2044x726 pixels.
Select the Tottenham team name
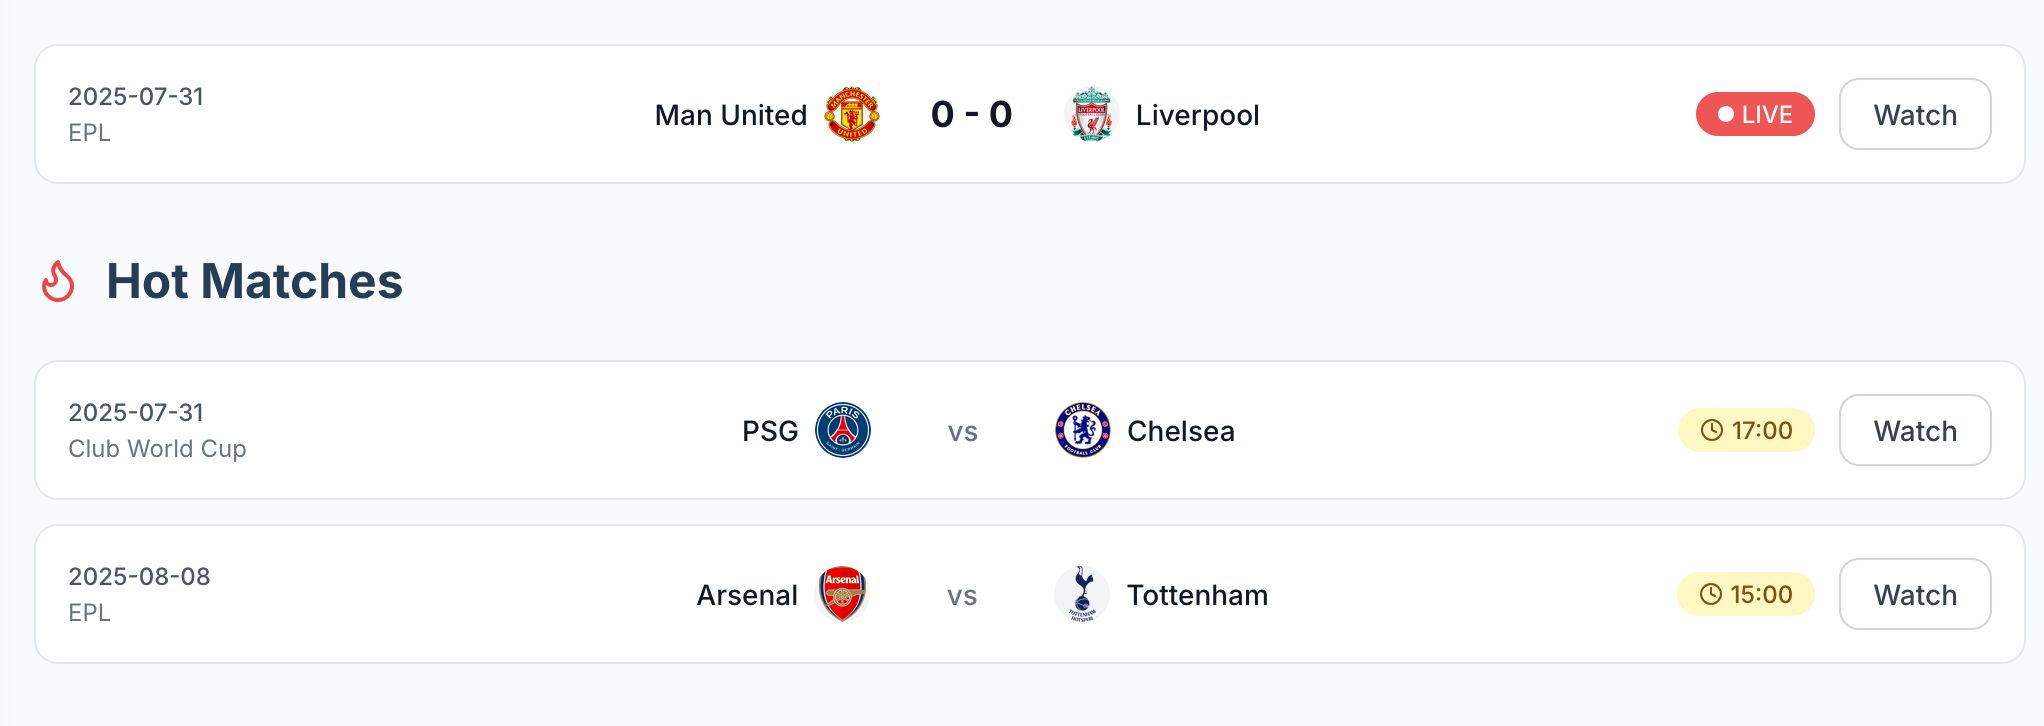(x=1197, y=595)
